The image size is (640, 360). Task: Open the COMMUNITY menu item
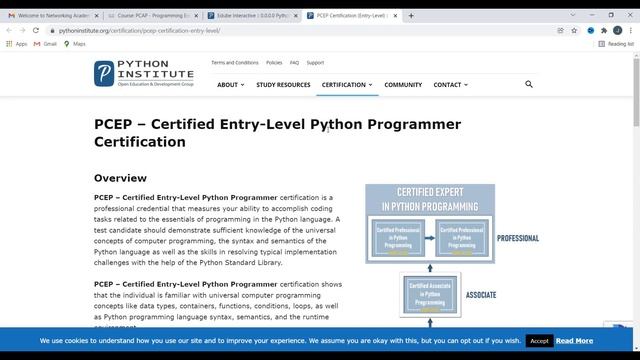click(x=403, y=85)
